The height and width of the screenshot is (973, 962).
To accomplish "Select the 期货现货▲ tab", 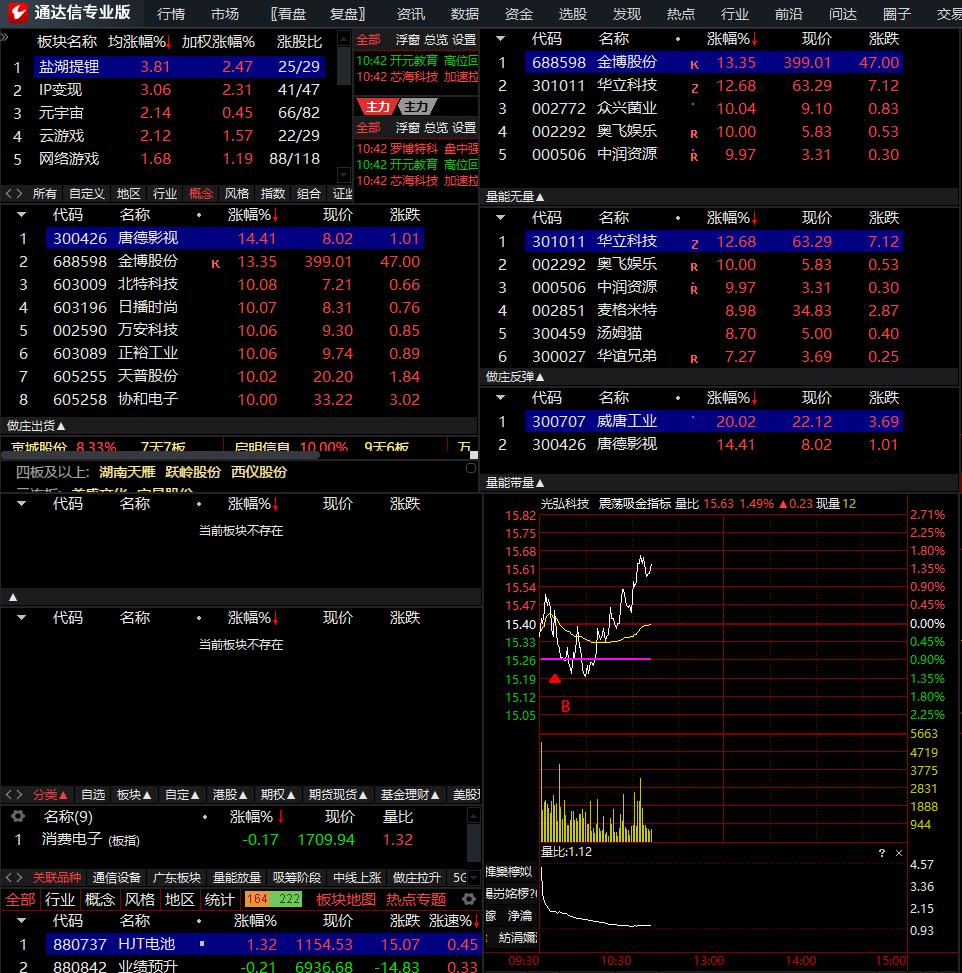I will [338, 794].
